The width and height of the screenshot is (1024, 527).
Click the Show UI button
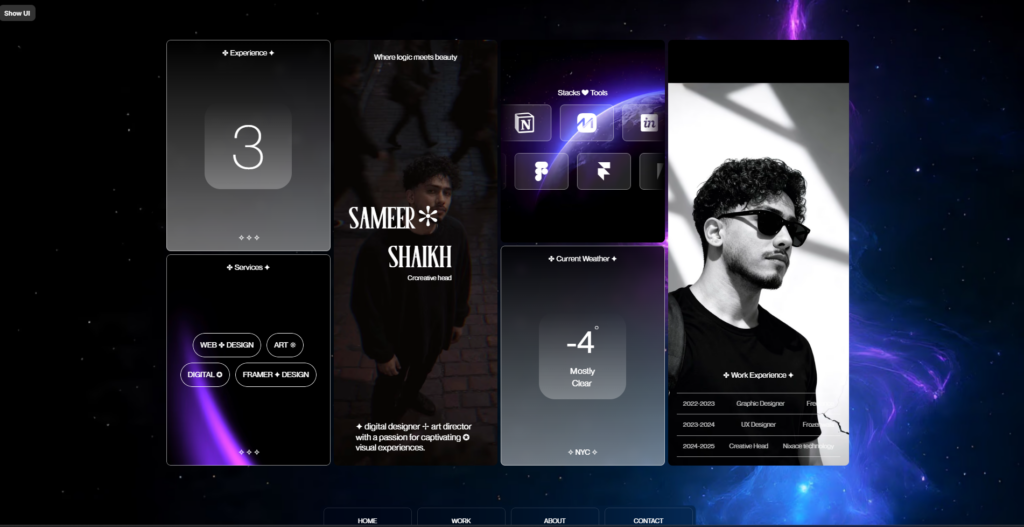coord(17,13)
